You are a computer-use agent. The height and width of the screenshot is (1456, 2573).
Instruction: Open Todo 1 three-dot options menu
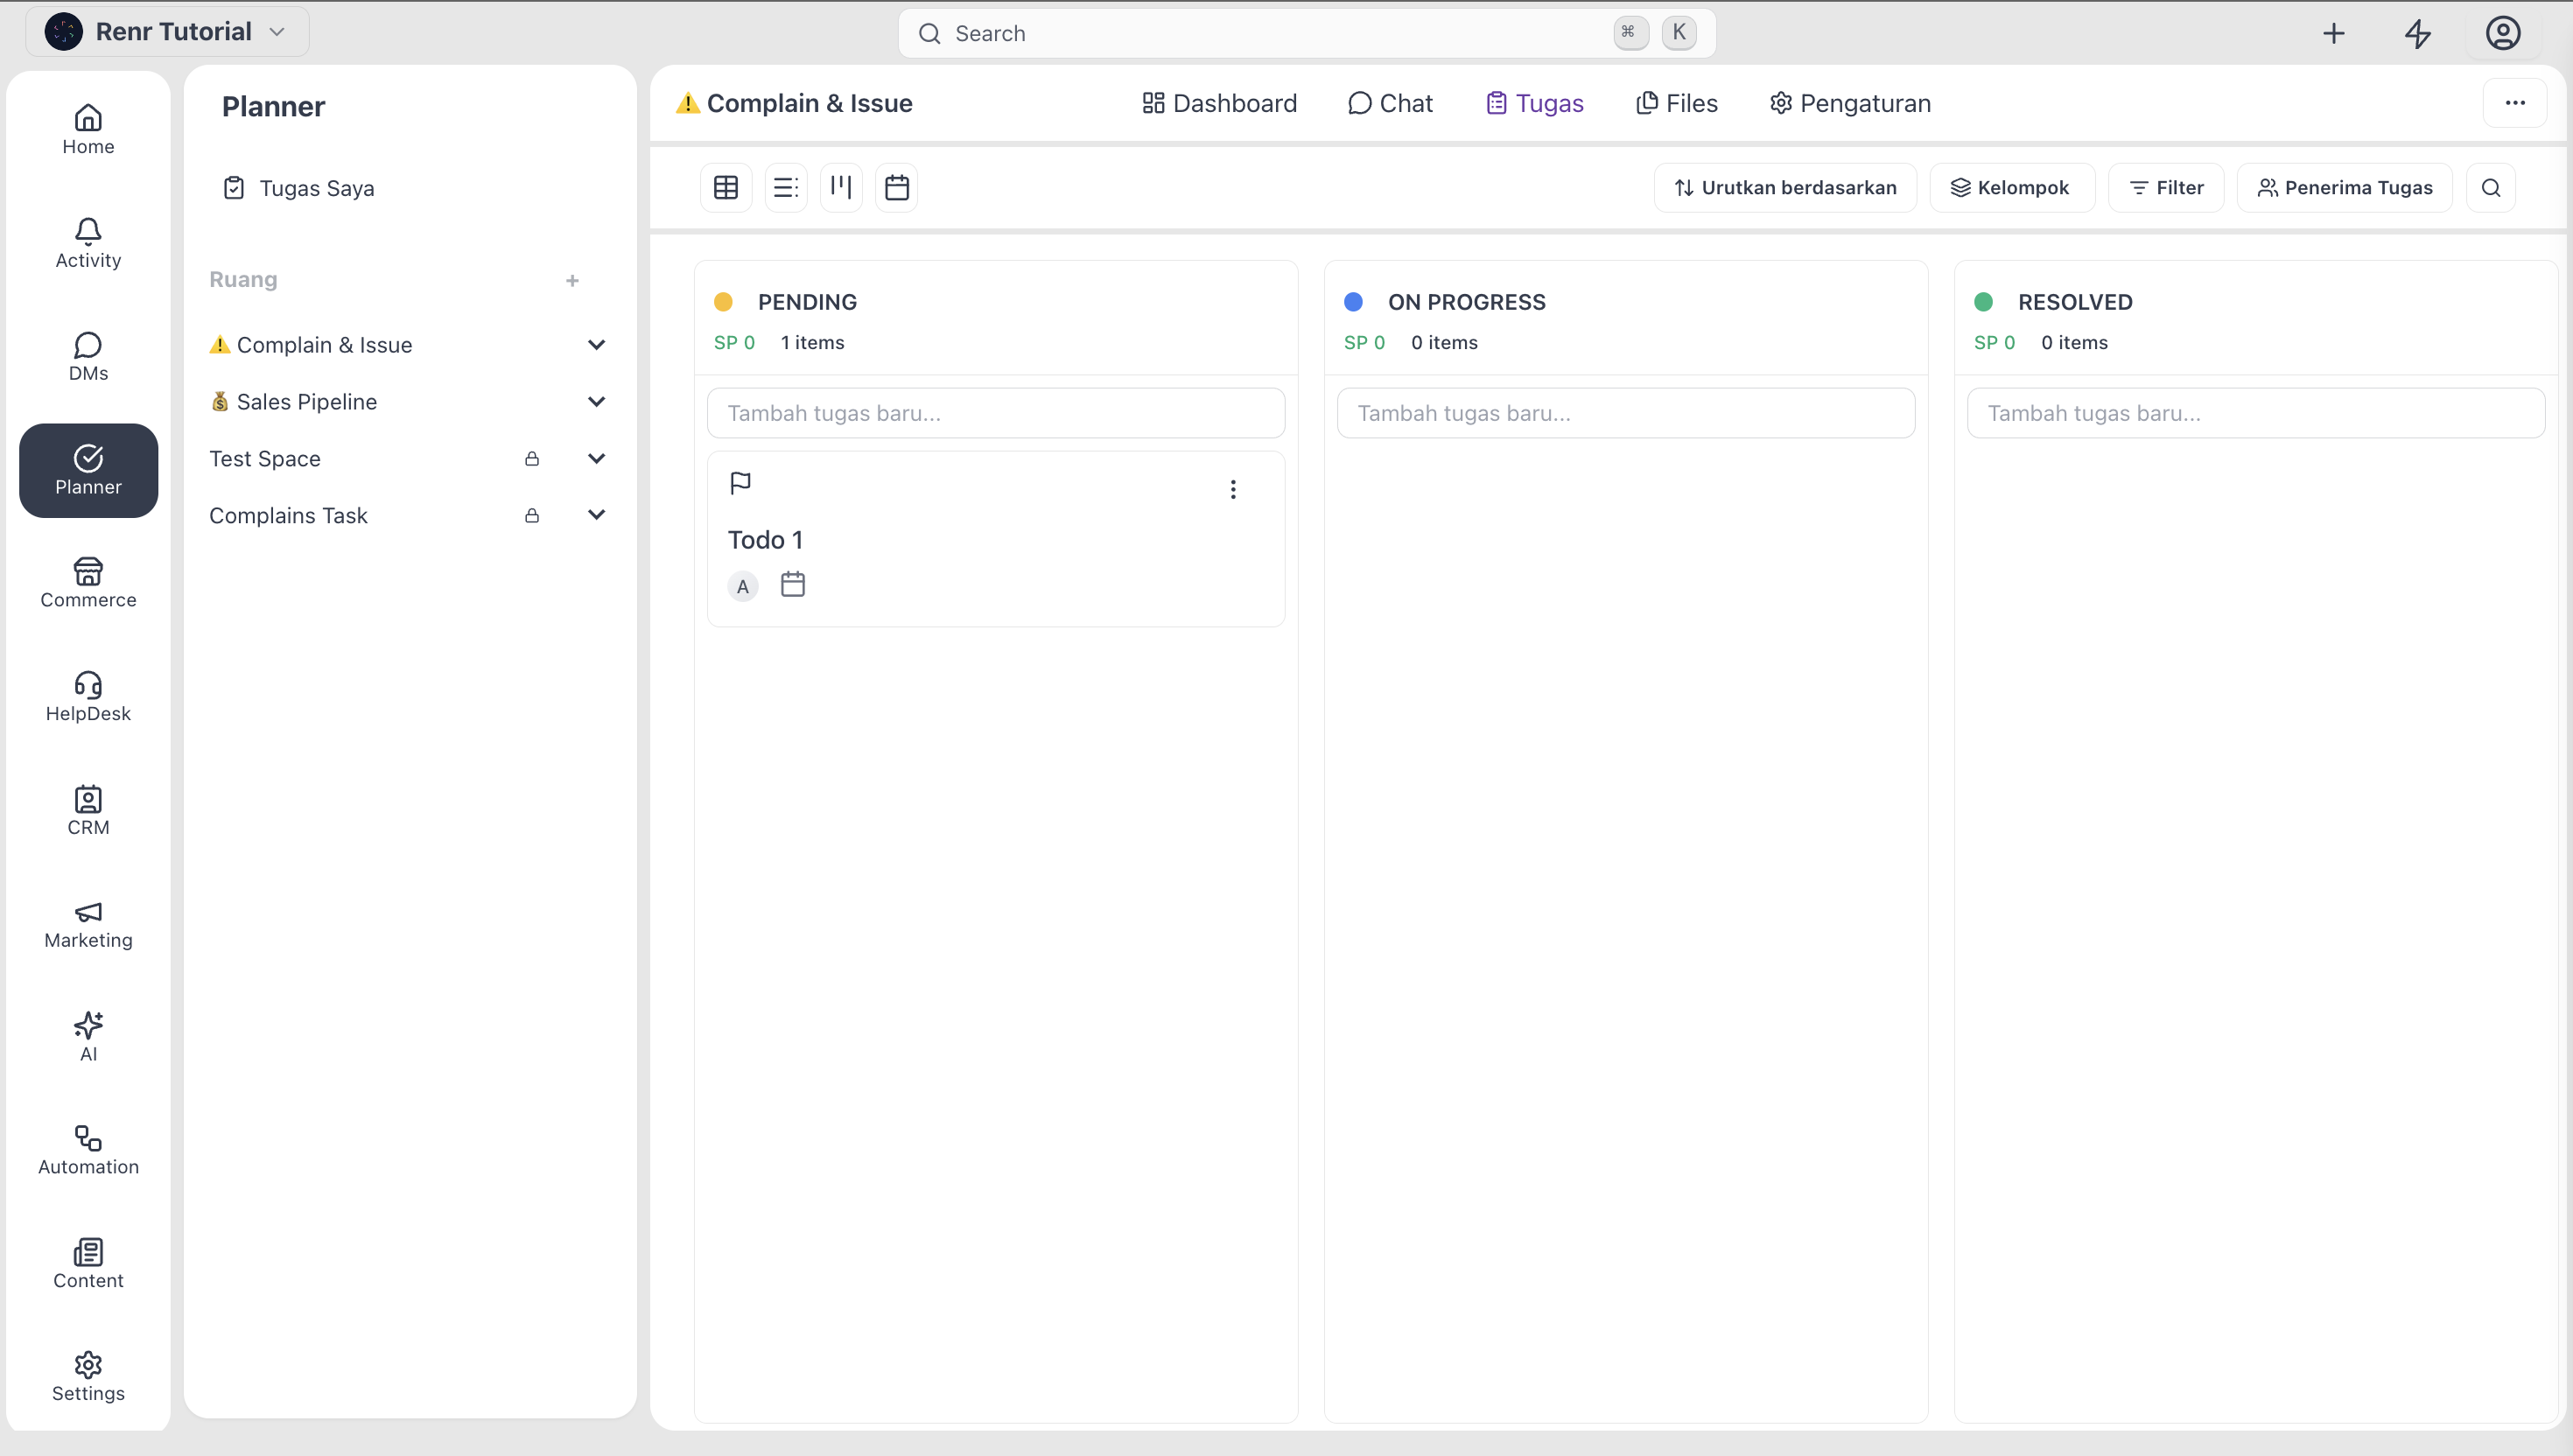(1233, 489)
